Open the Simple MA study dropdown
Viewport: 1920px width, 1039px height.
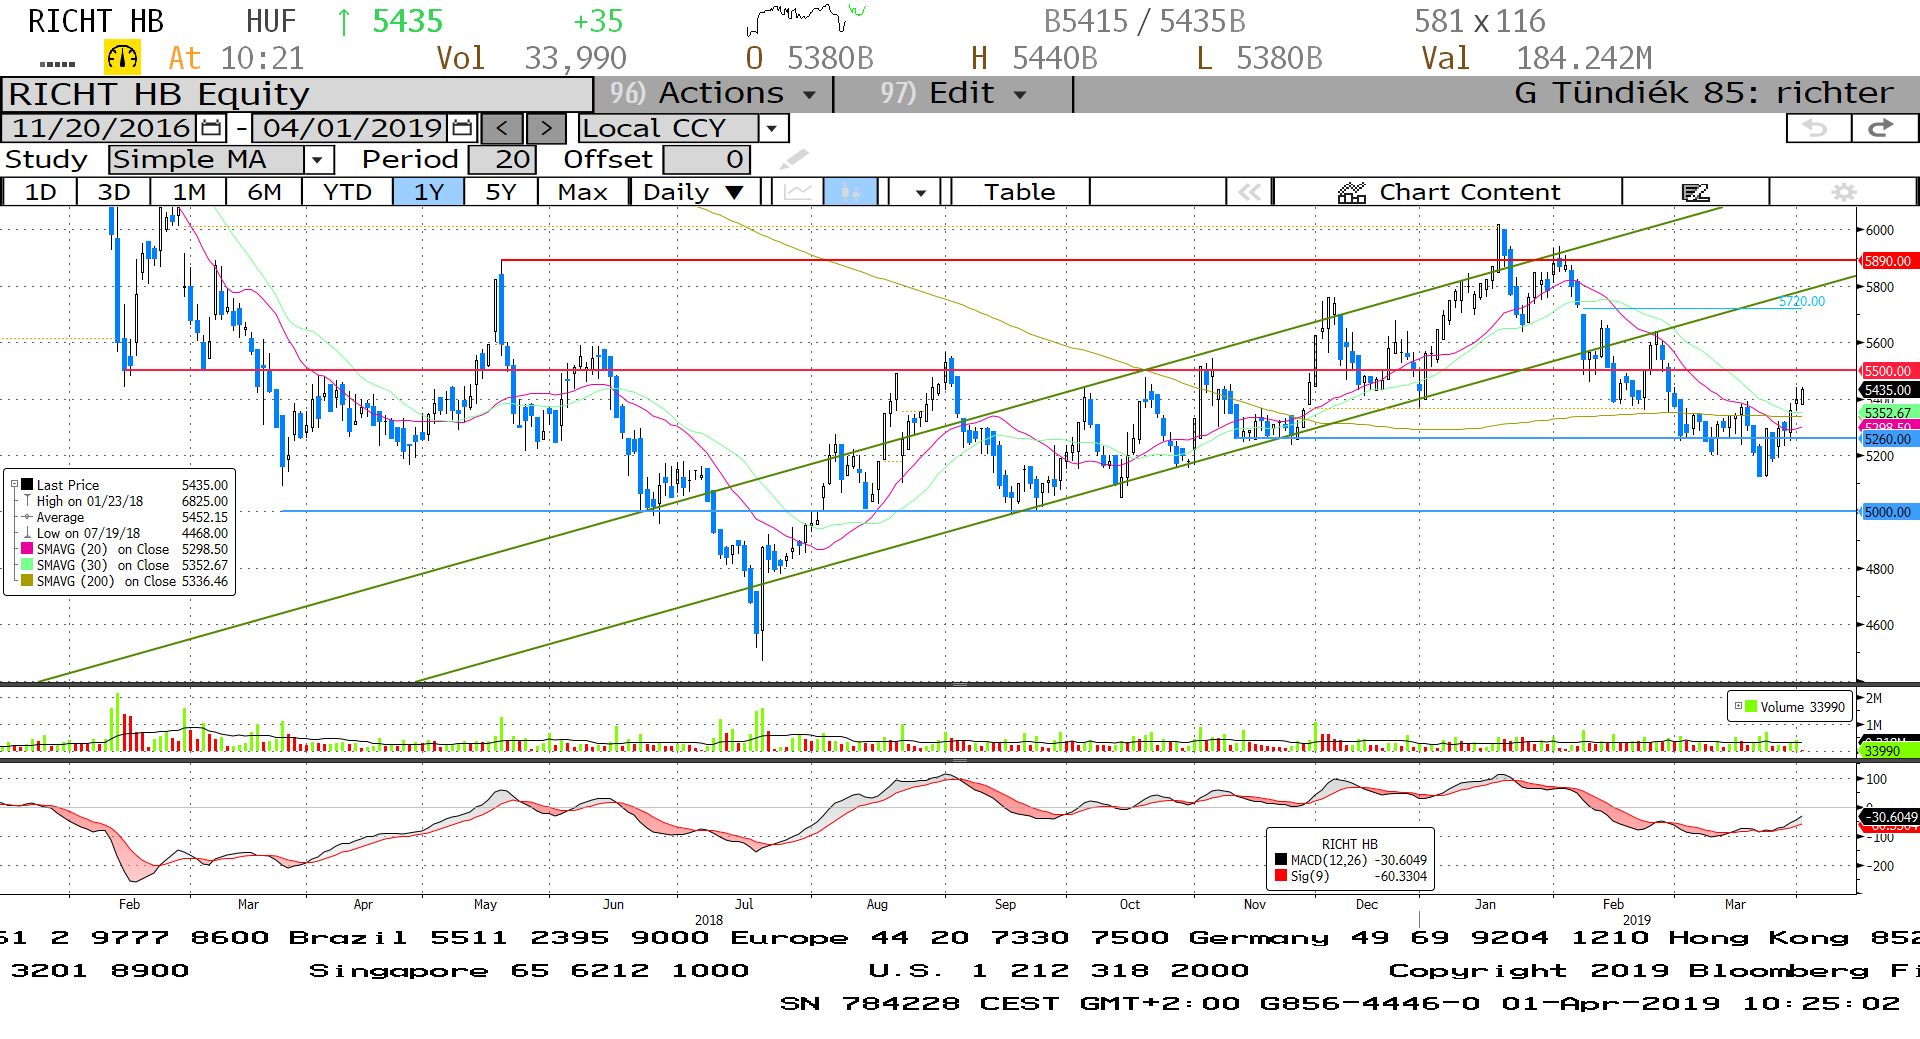click(318, 159)
